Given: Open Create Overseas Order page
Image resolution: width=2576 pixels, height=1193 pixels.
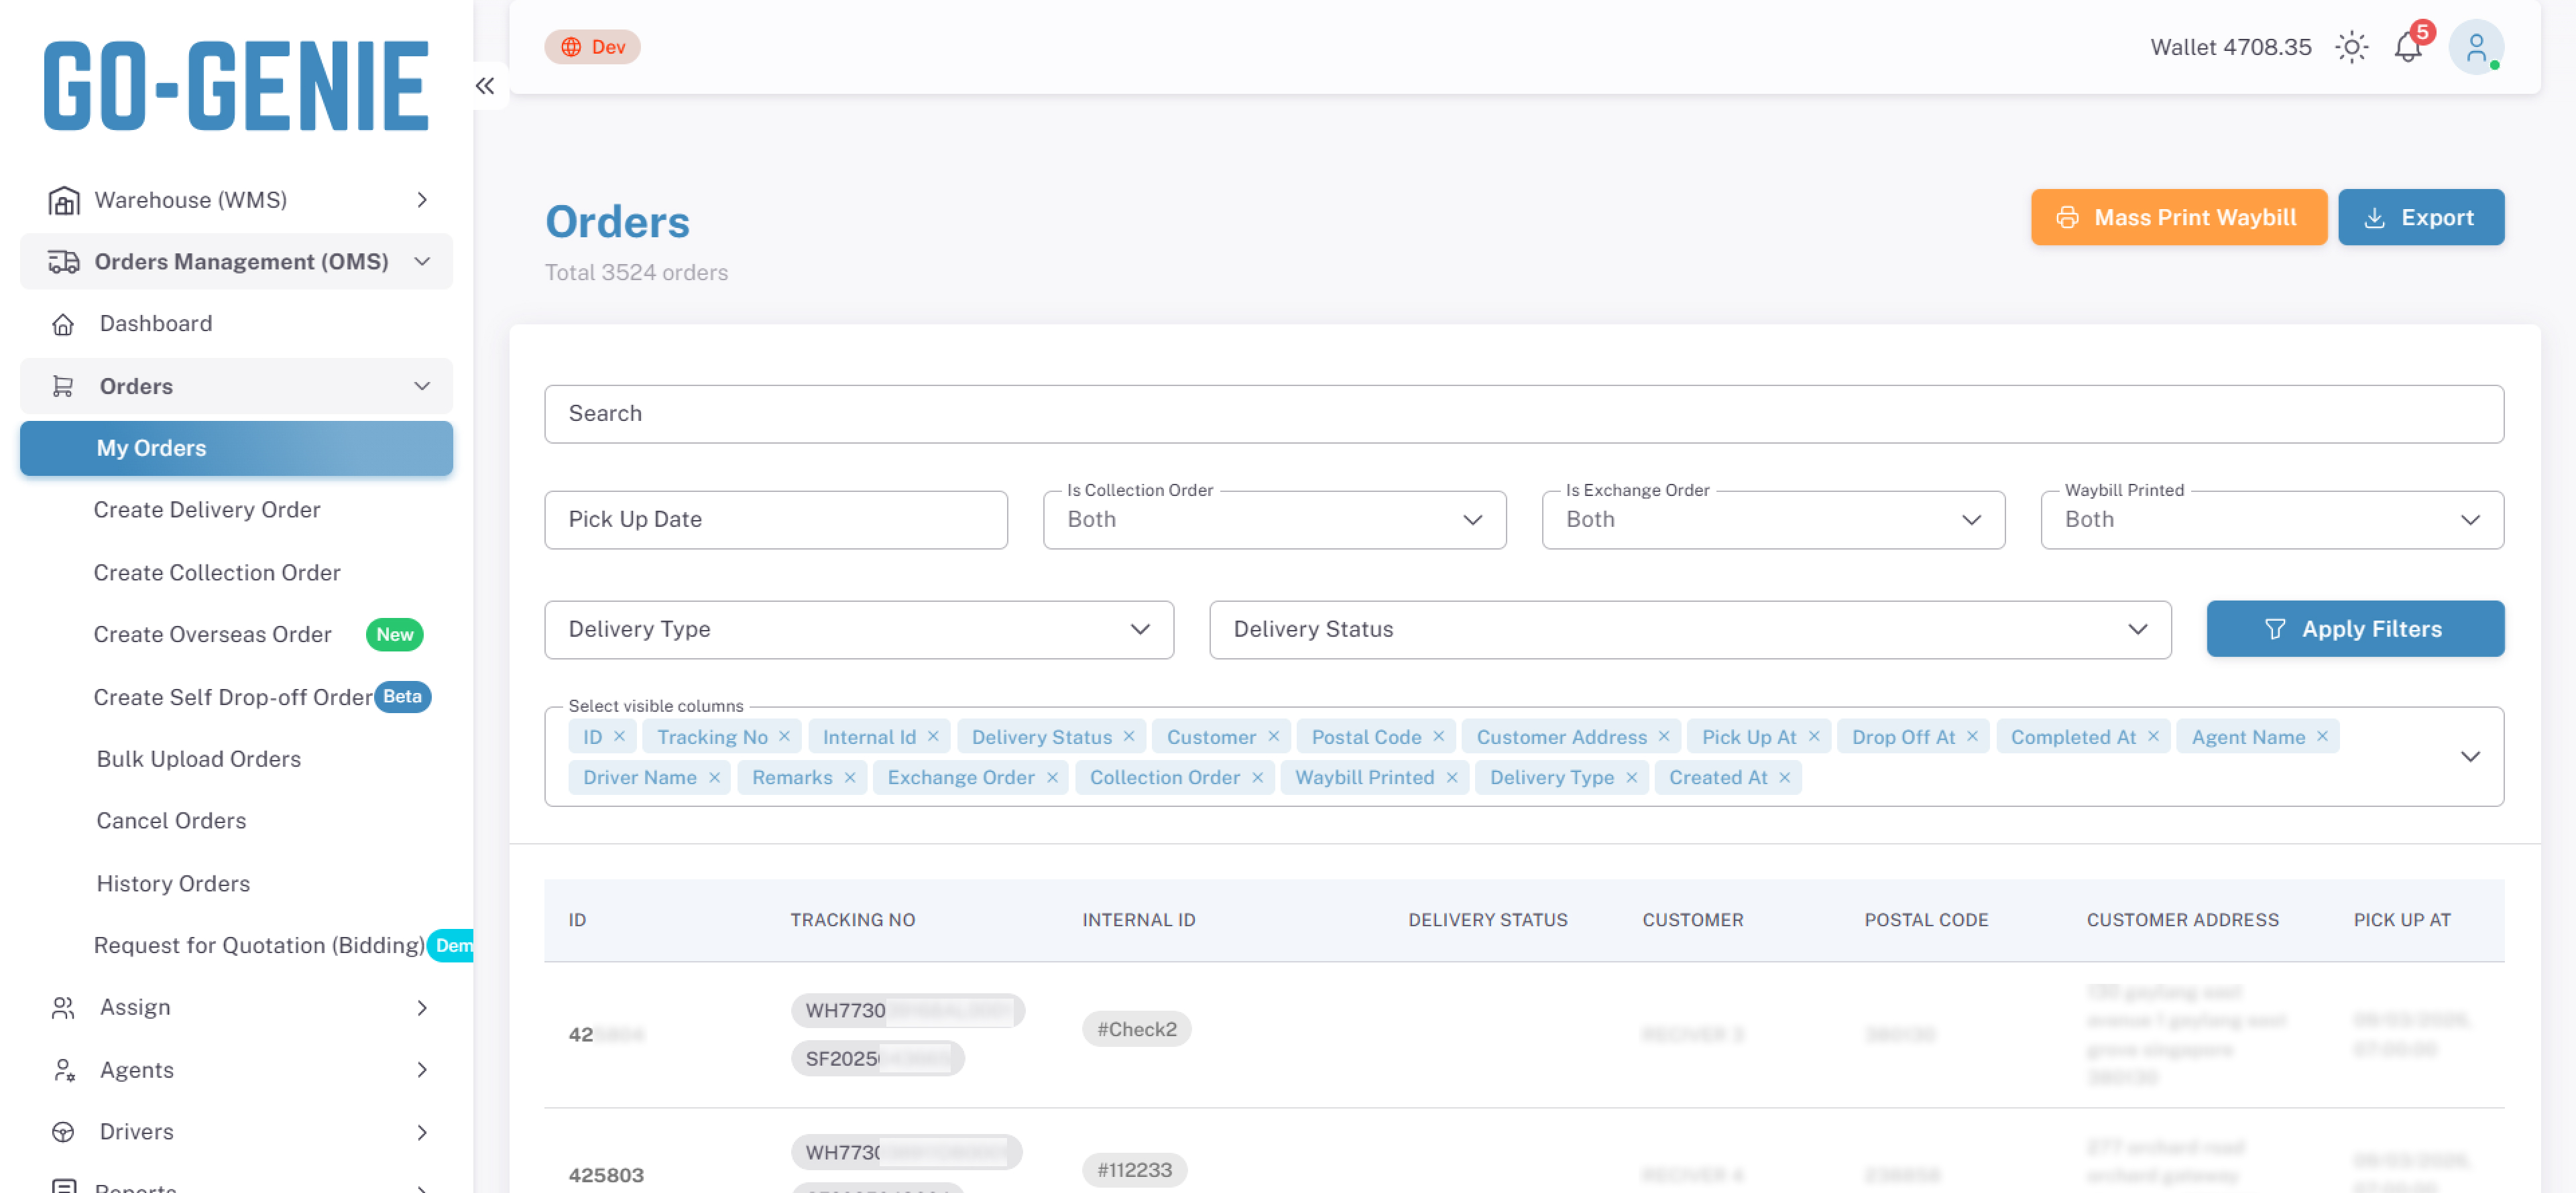Looking at the screenshot, I should tap(212, 635).
